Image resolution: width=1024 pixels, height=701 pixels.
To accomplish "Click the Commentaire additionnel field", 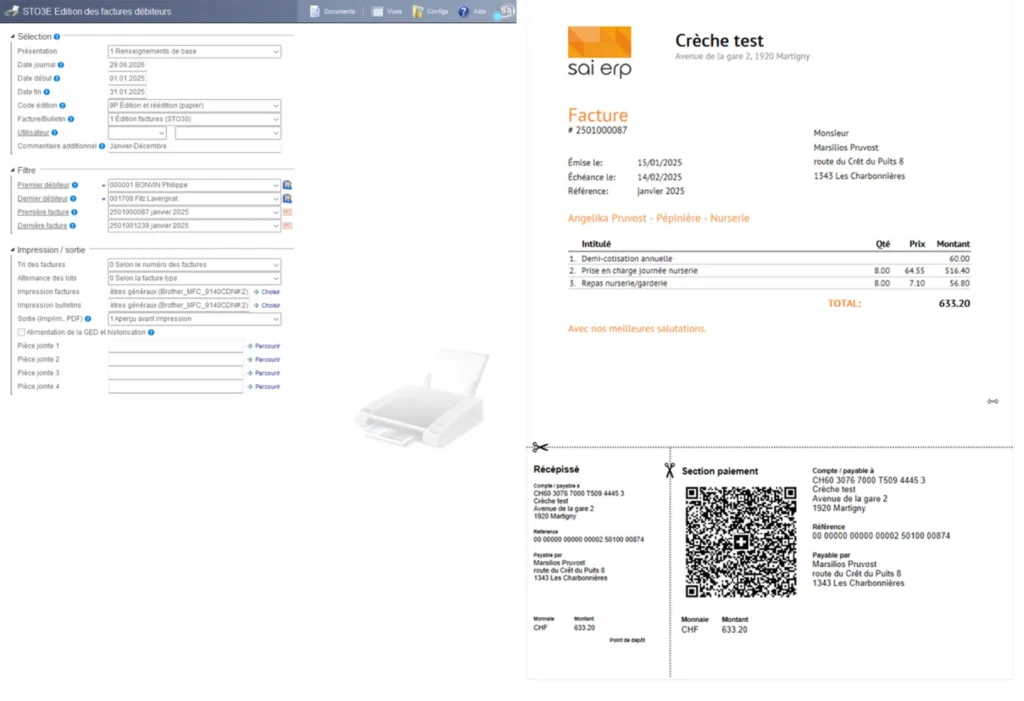I will (x=194, y=146).
